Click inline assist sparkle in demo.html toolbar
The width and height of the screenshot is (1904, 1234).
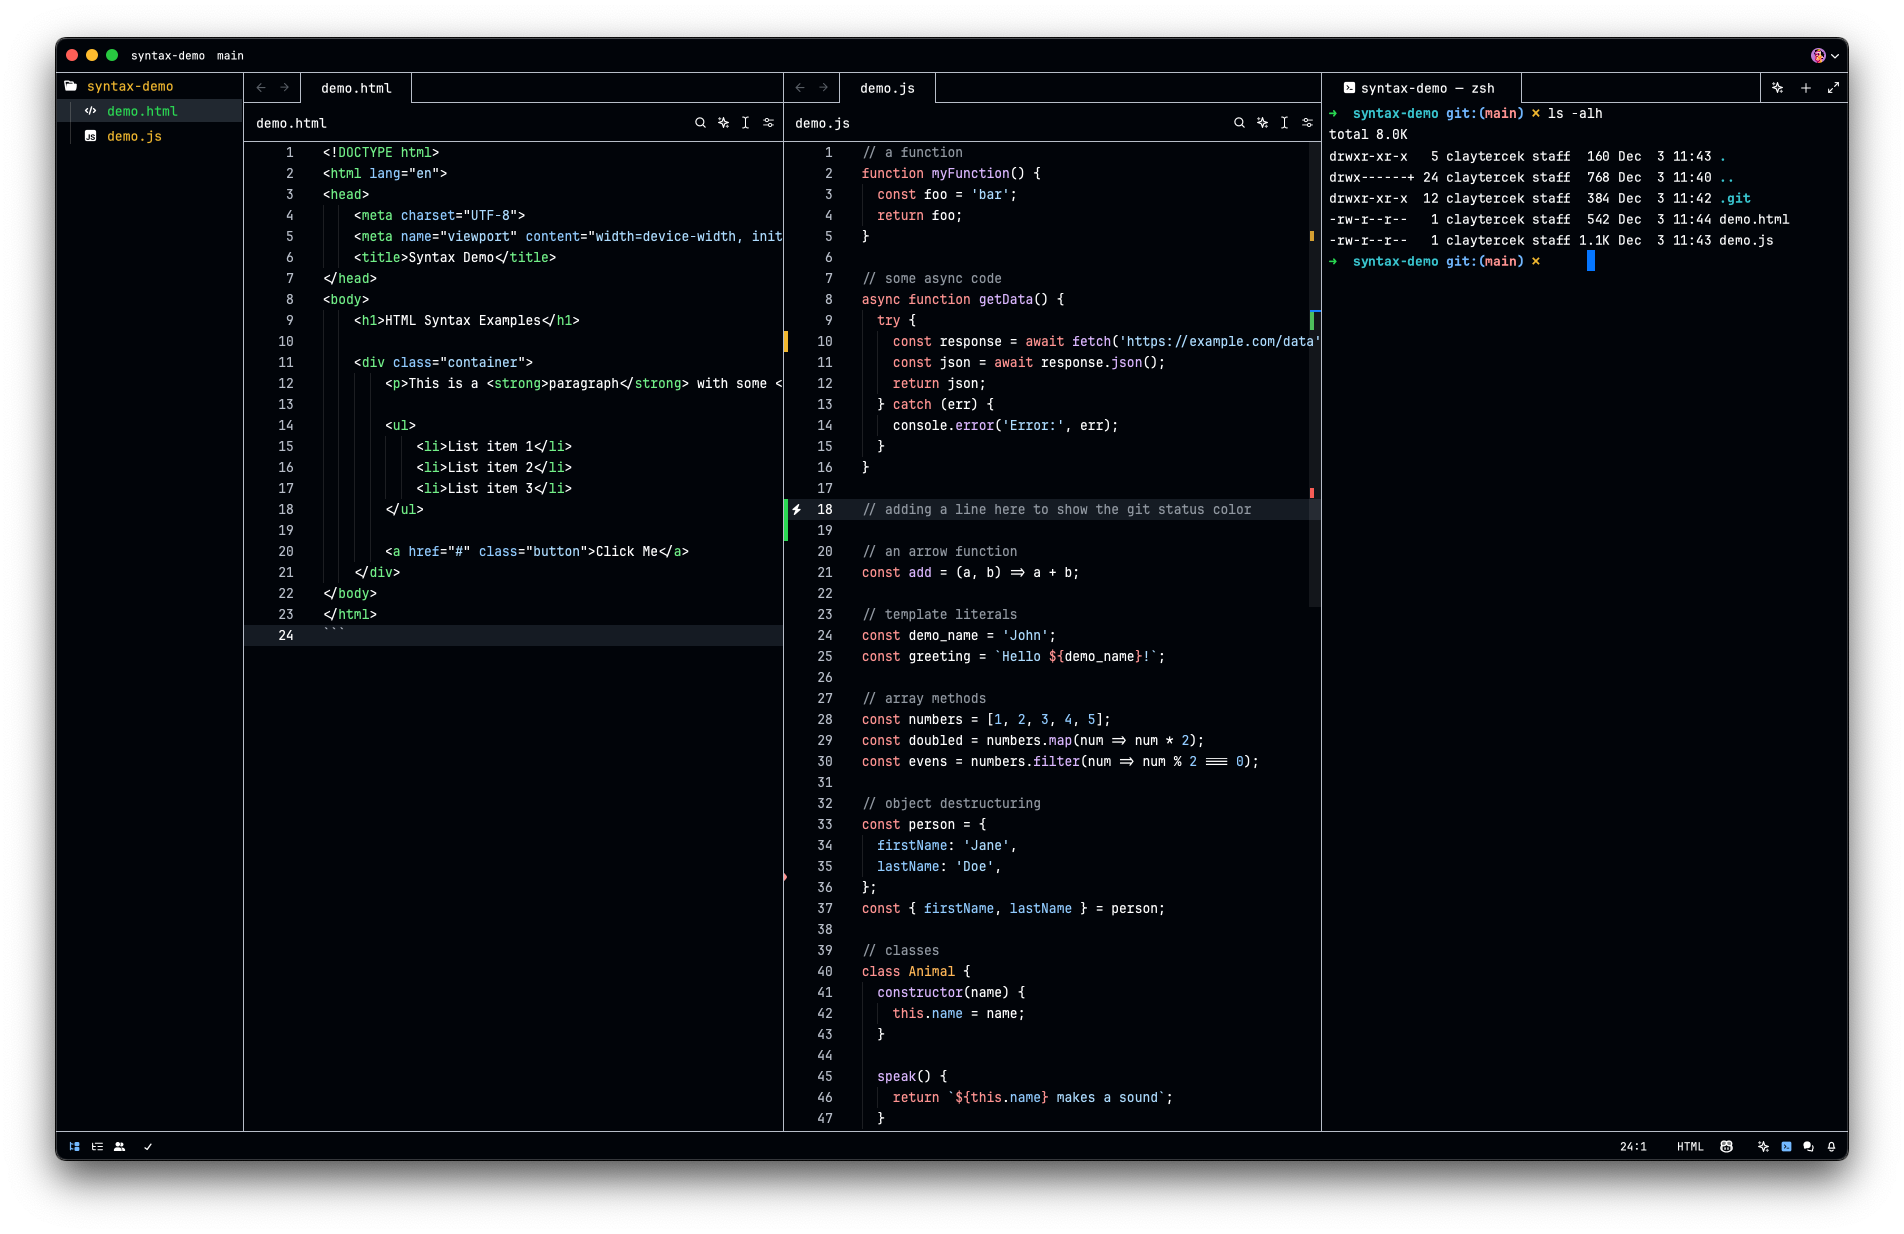[723, 123]
